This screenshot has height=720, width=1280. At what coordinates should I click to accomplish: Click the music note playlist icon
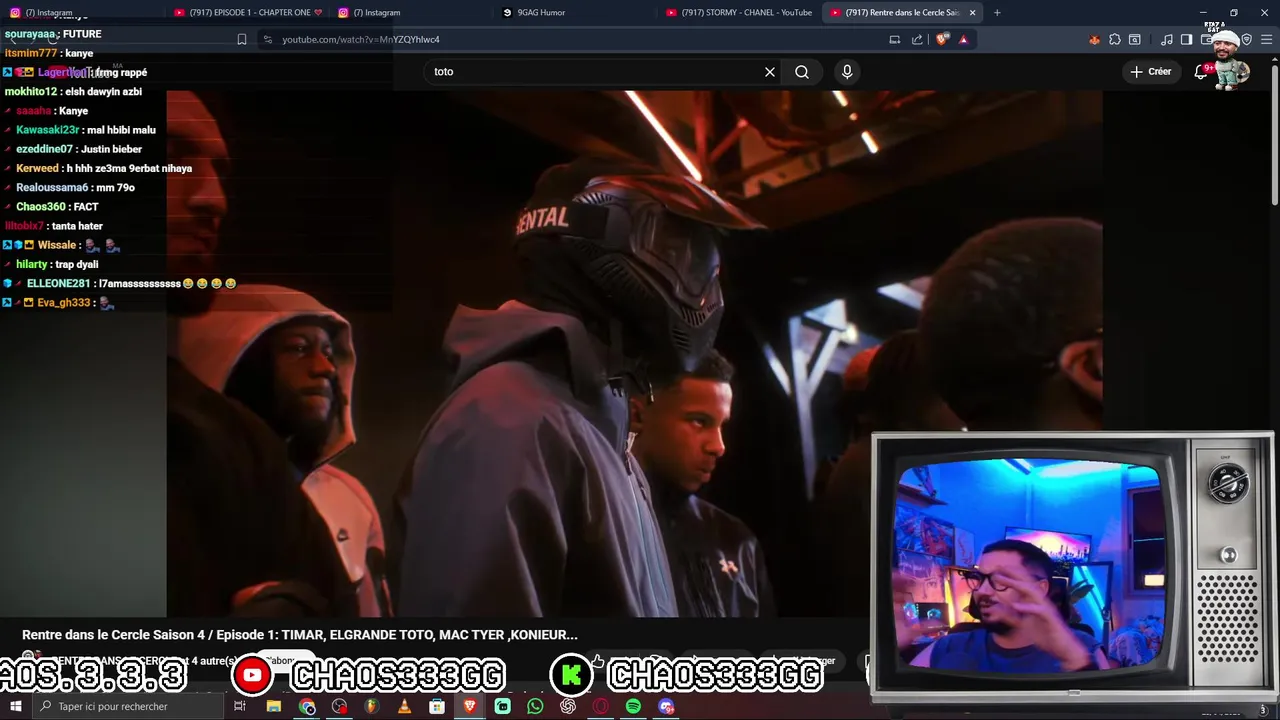(1167, 40)
